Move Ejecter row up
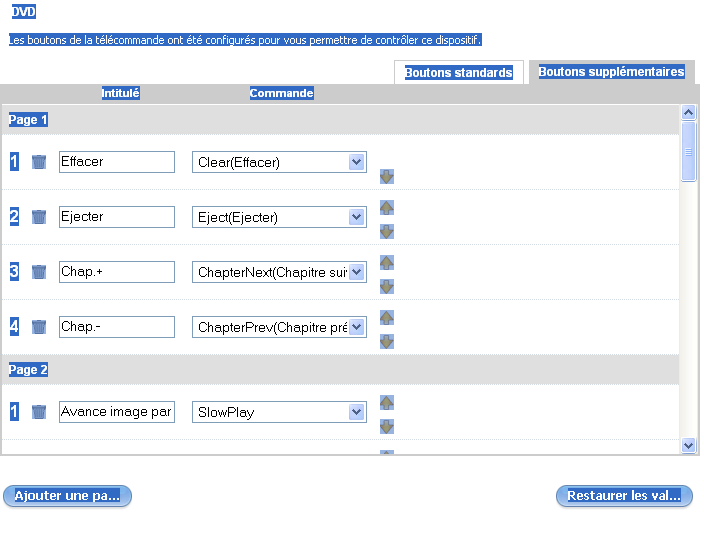704x550 pixels. (387, 208)
